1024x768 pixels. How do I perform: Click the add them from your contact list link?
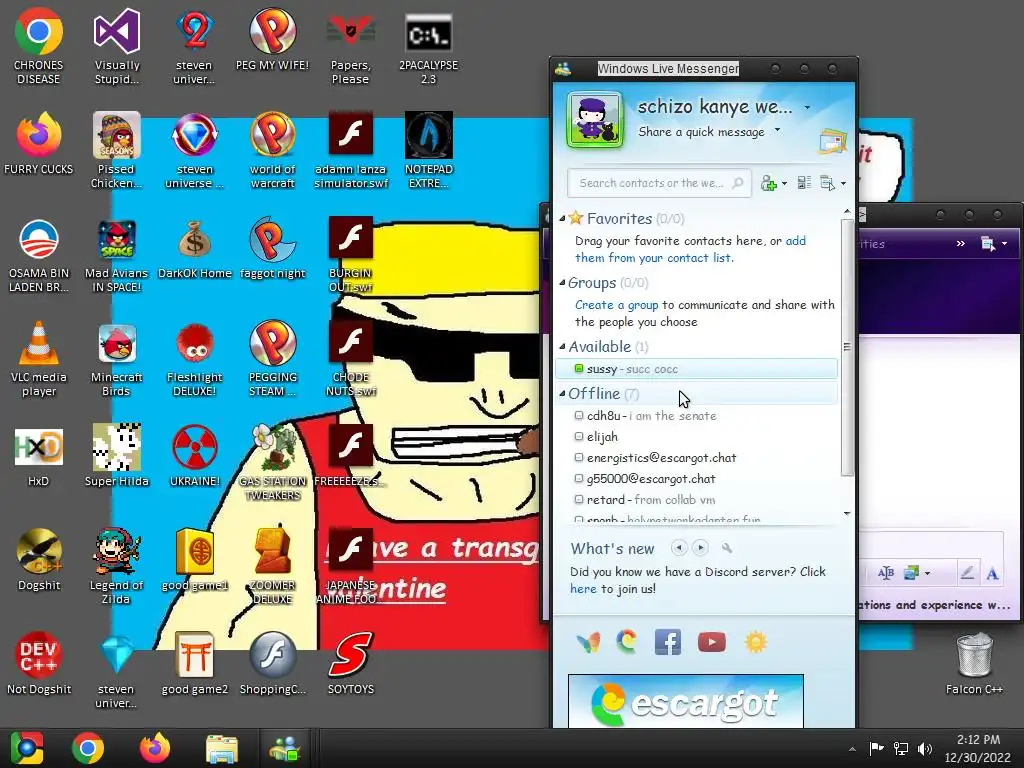click(690, 249)
